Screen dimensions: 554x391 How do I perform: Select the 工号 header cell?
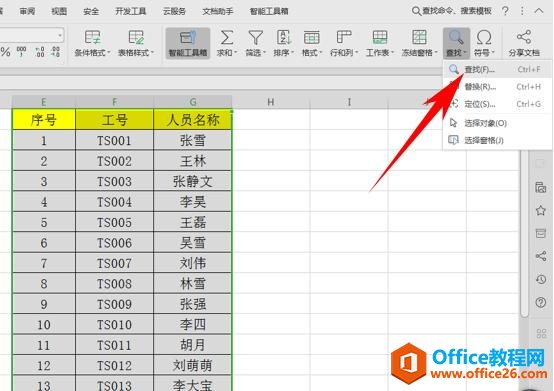tap(114, 120)
